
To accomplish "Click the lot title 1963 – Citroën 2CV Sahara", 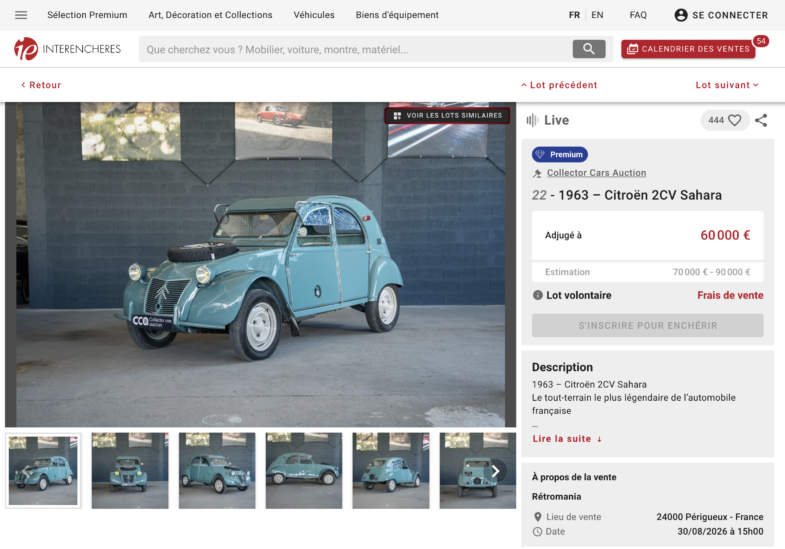I will coord(640,195).
